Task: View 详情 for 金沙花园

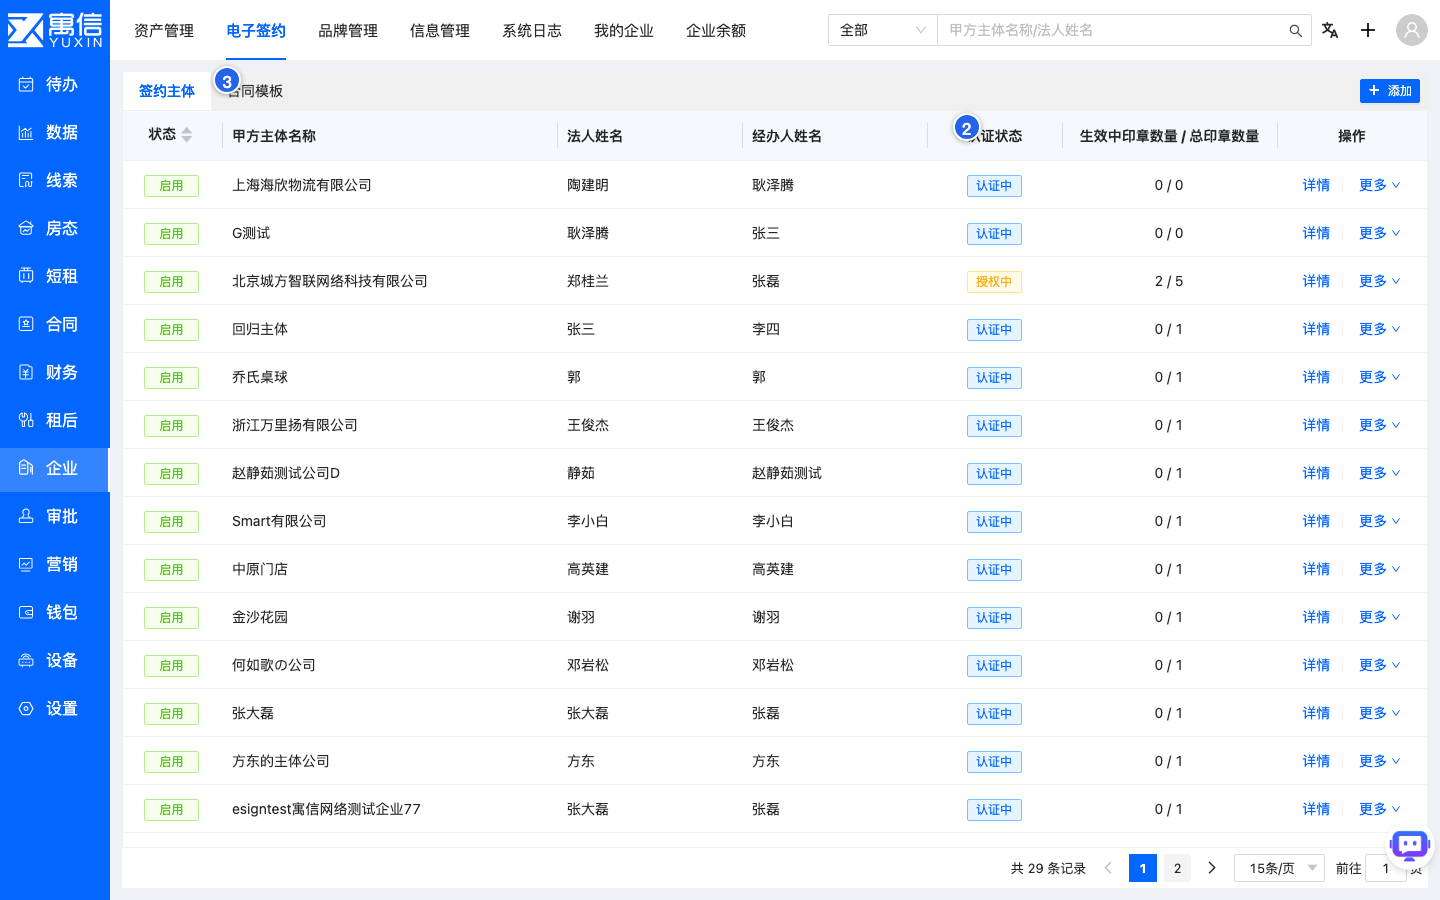Action: (1316, 617)
